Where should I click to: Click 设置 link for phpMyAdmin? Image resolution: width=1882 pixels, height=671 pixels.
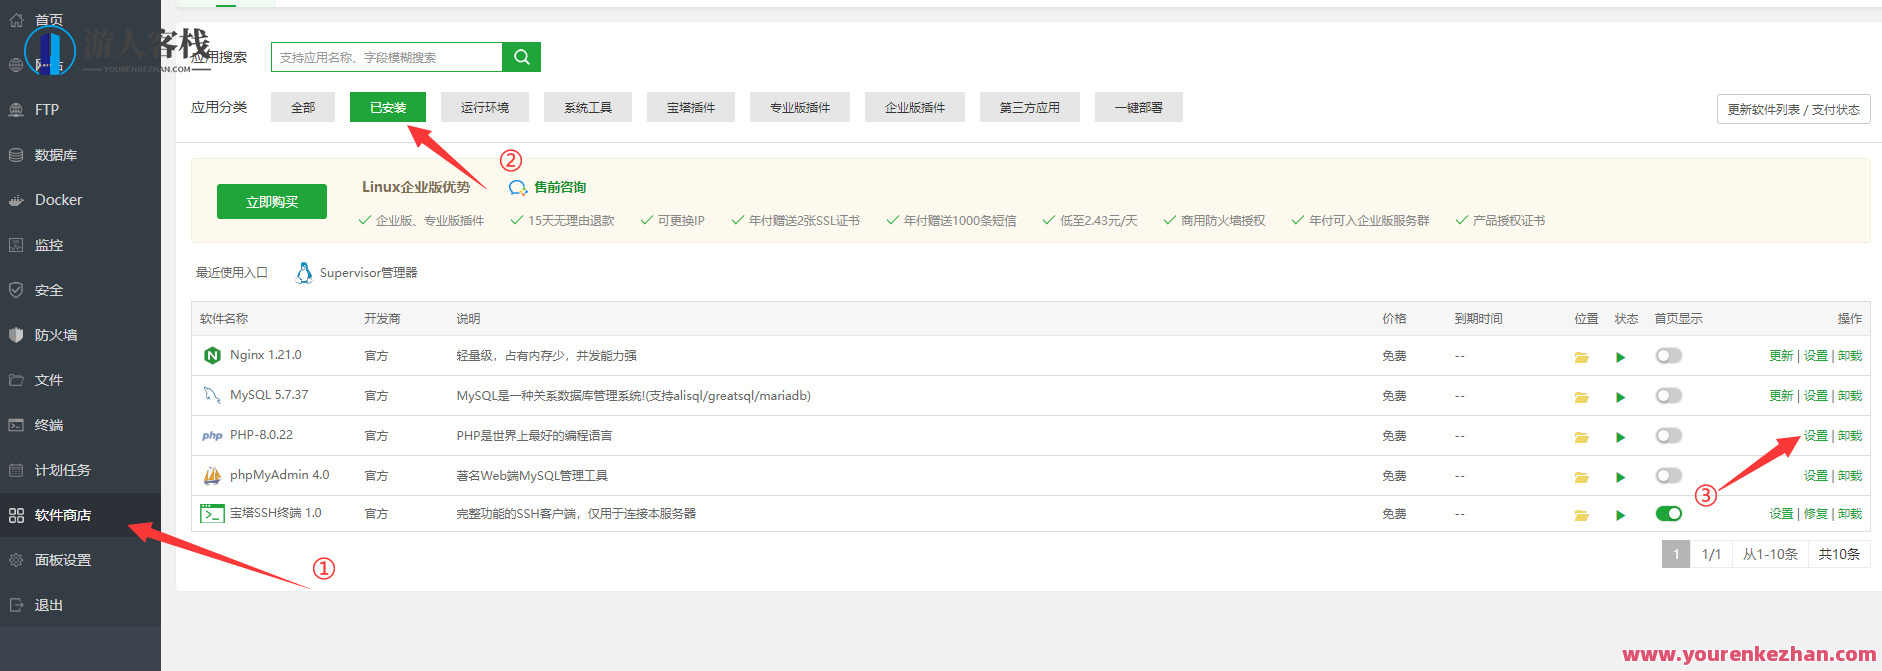coord(1816,476)
